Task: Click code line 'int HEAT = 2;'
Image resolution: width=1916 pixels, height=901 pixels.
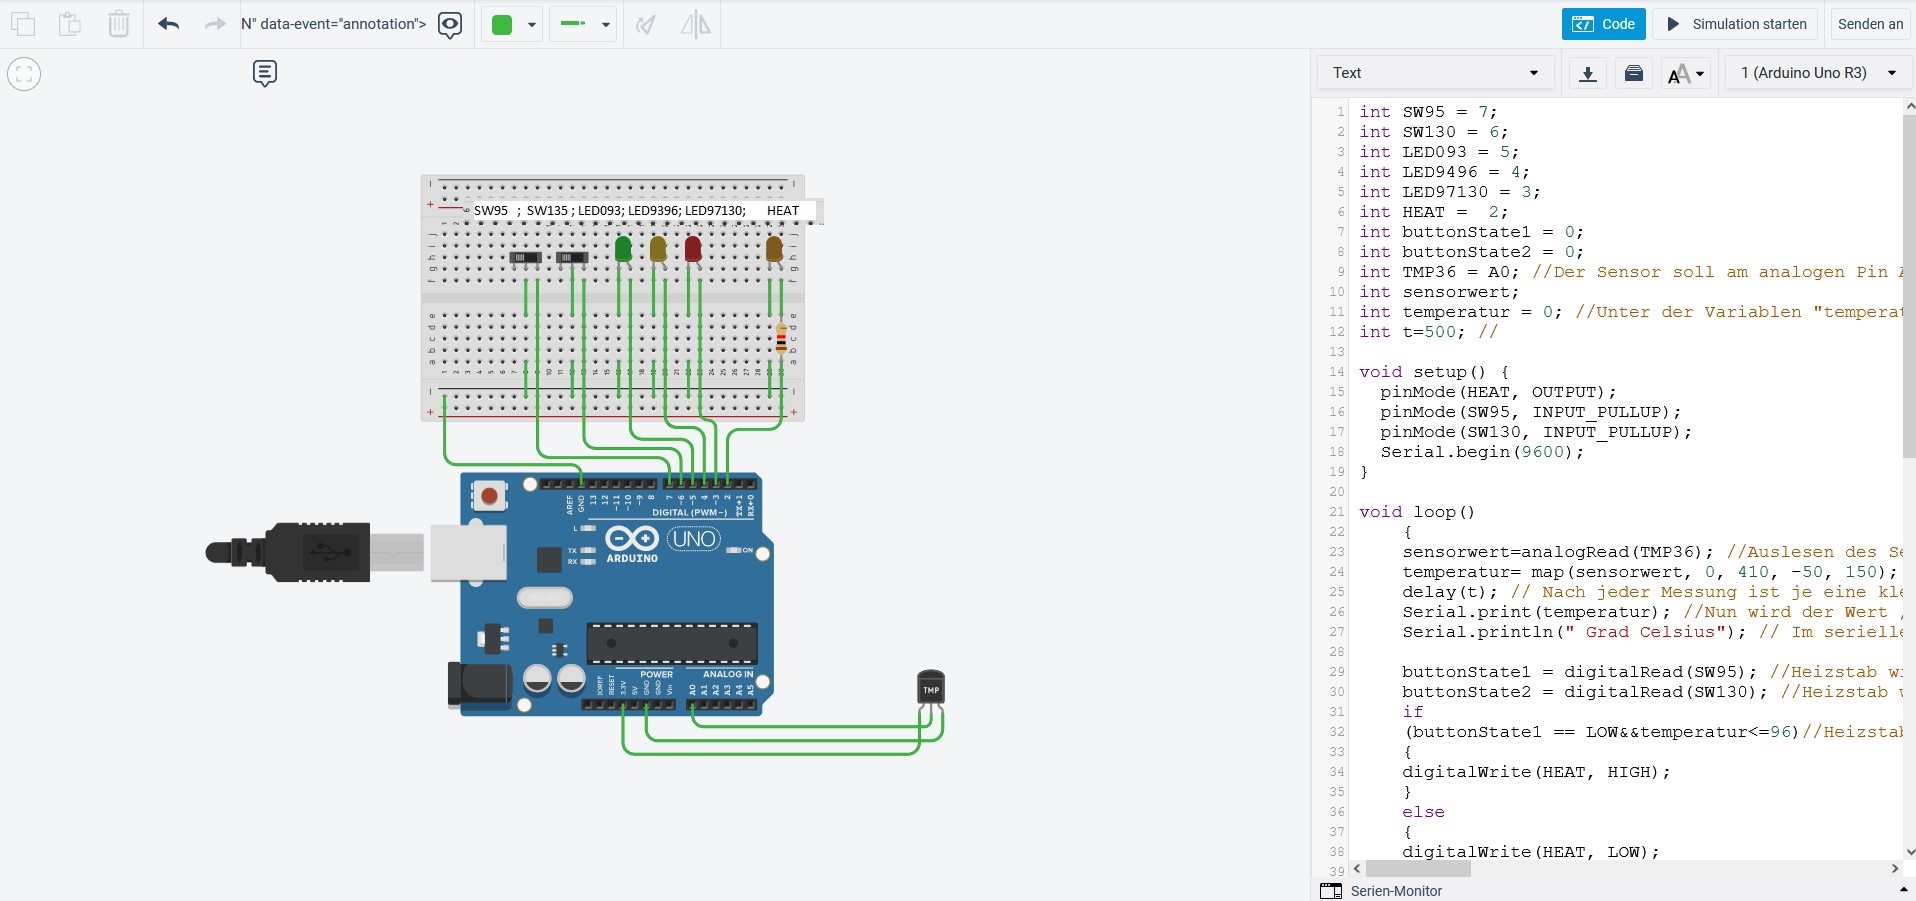Action: (1433, 212)
